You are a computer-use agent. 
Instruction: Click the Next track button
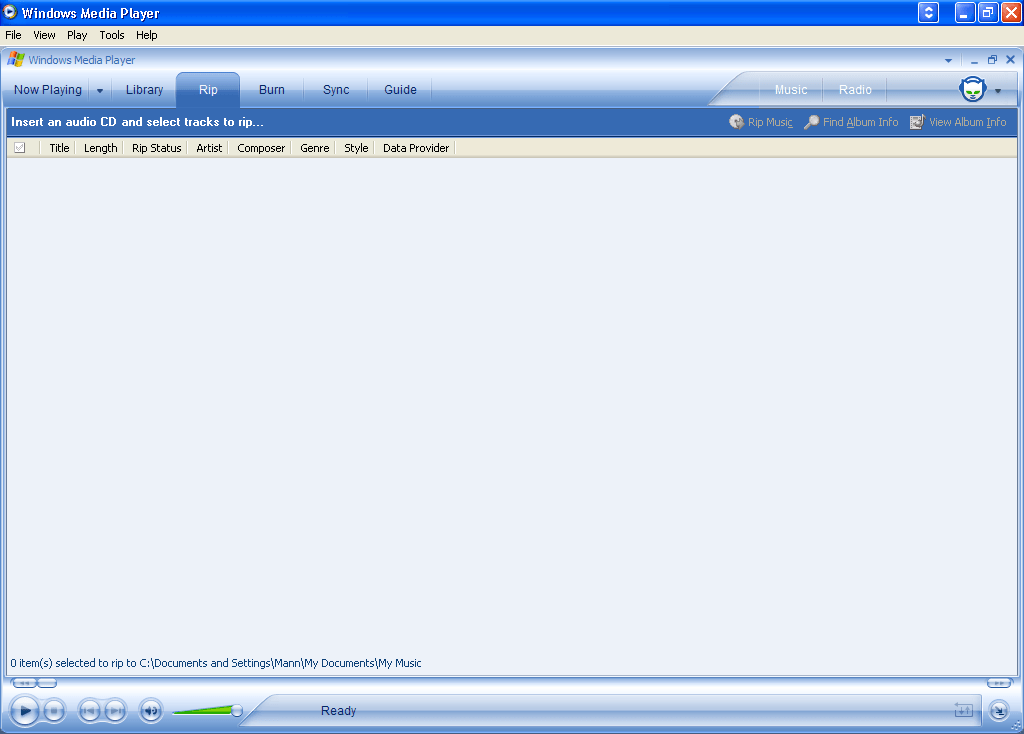[x=115, y=710]
